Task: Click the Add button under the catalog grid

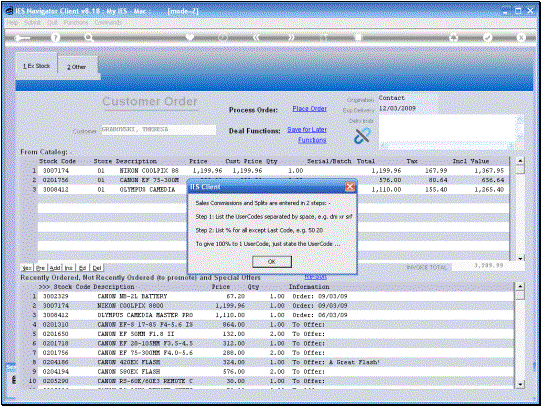Action: coord(55,268)
